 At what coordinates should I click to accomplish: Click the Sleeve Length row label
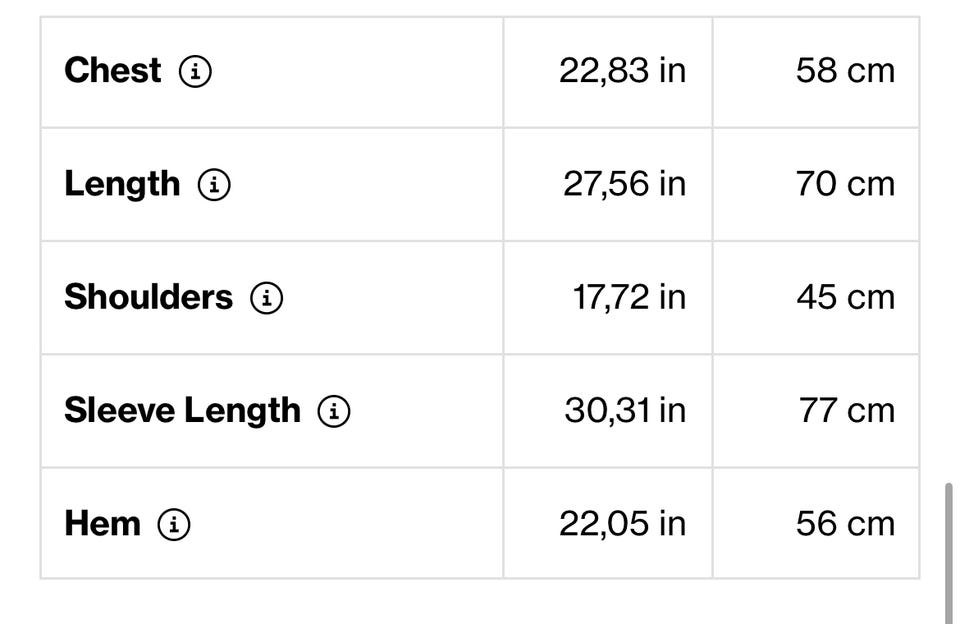click(x=182, y=410)
